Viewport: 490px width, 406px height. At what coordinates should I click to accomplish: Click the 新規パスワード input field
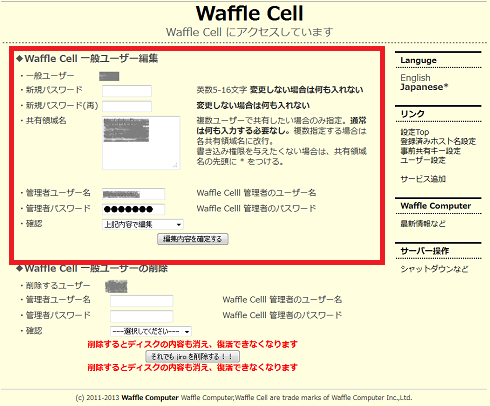[x=127, y=91]
